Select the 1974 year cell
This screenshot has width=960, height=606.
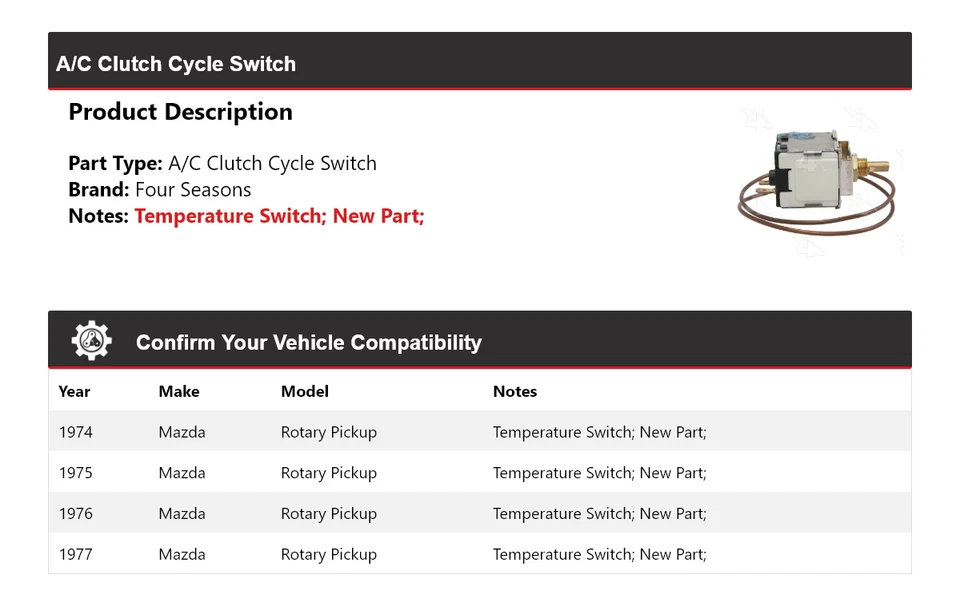[75, 433]
